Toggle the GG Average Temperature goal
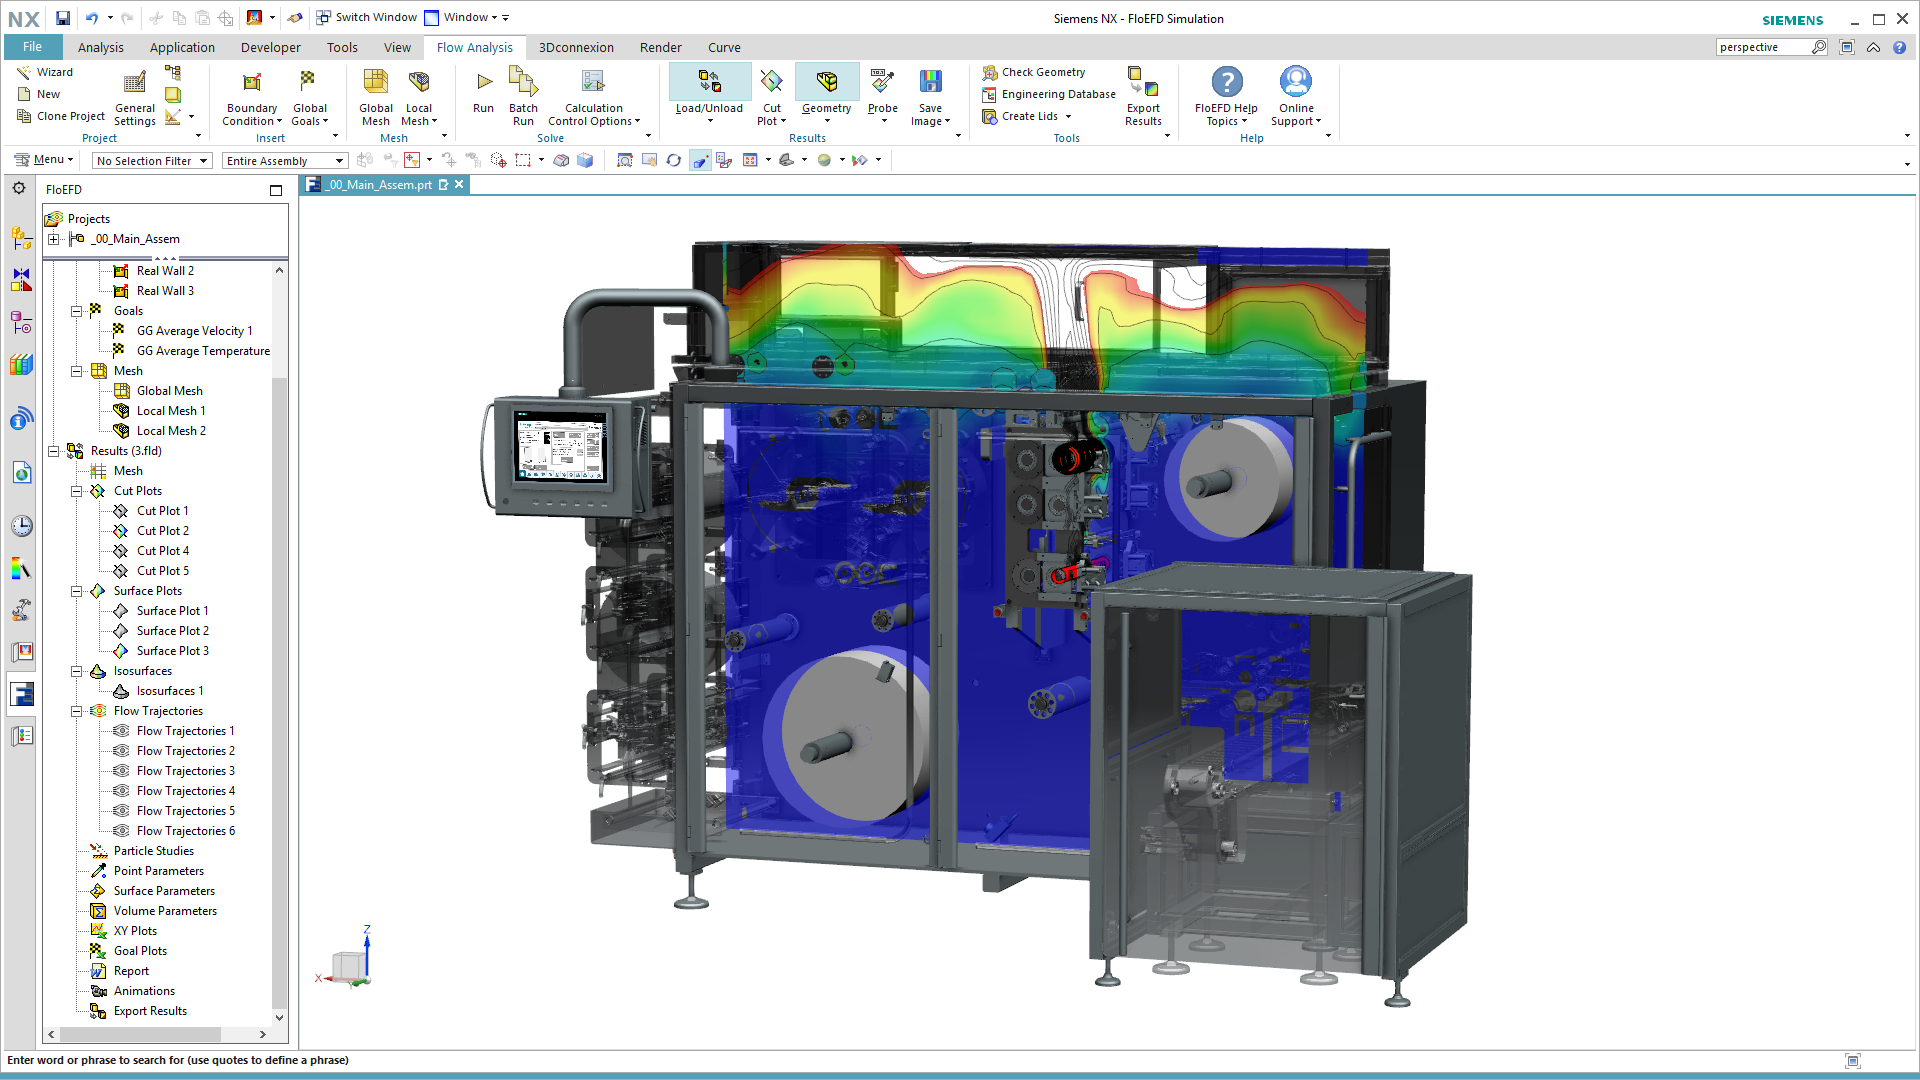 tap(203, 351)
